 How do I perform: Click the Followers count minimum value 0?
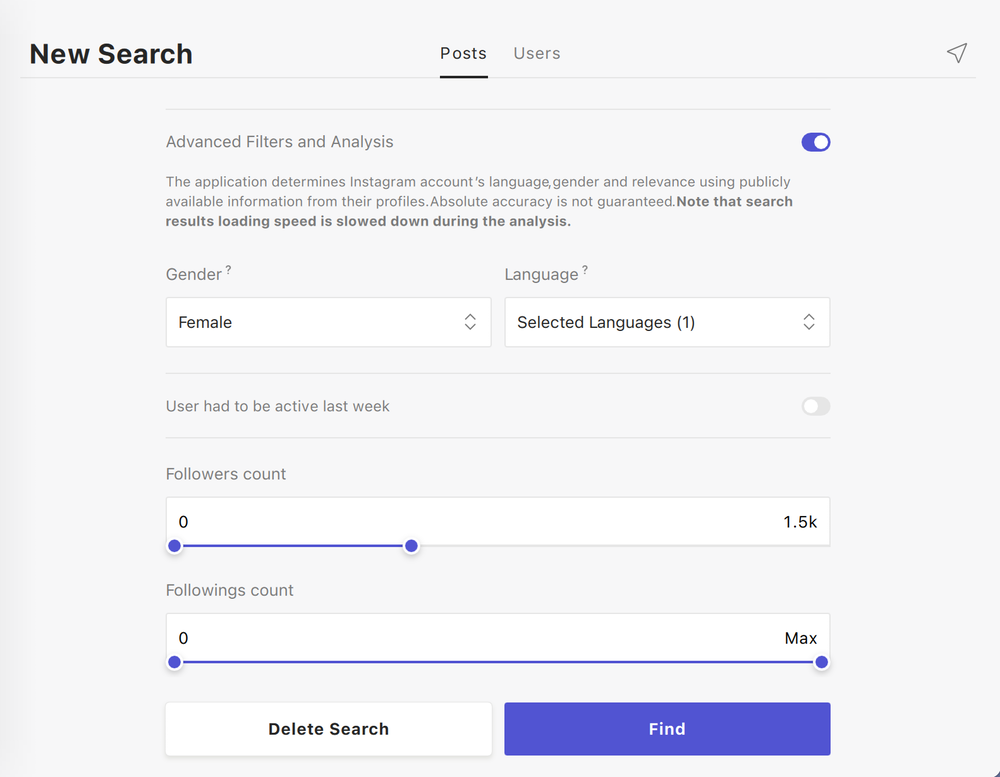point(184,522)
